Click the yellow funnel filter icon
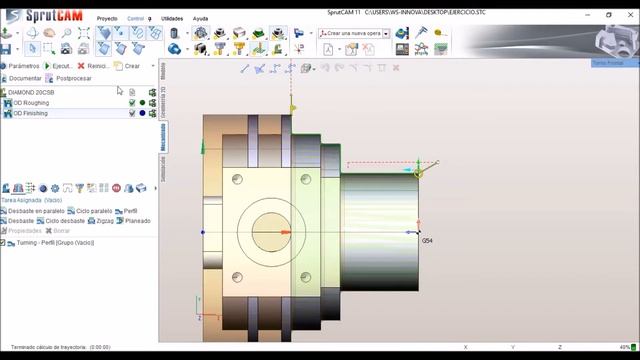Screen dimensions: 640x360 [x=80, y=188]
